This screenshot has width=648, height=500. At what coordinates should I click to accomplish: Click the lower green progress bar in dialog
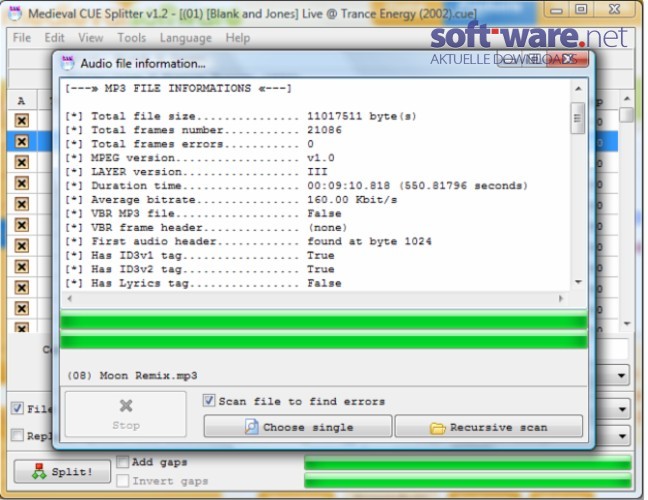pos(324,340)
